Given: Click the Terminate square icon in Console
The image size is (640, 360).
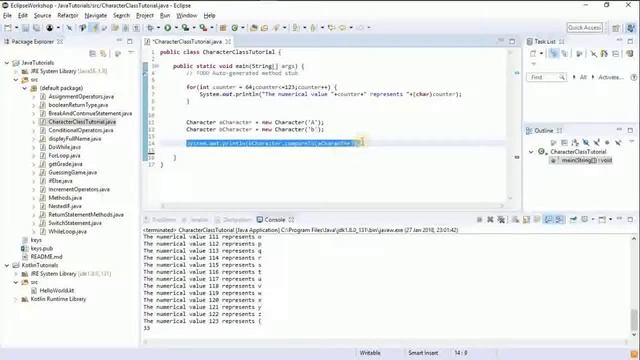Looking at the screenshot, I should coord(480,220).
